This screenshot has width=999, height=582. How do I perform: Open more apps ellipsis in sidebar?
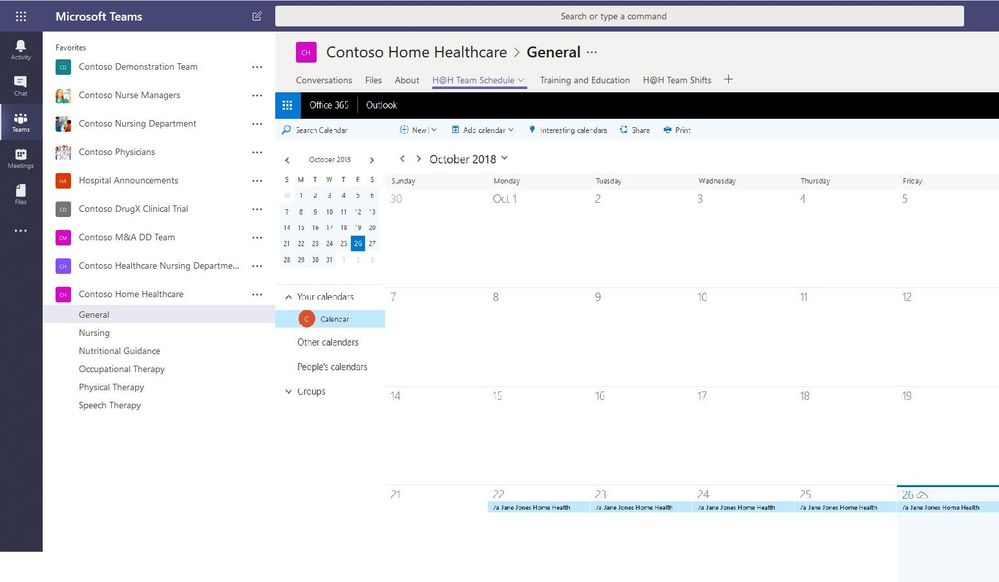tap(20, 231)
